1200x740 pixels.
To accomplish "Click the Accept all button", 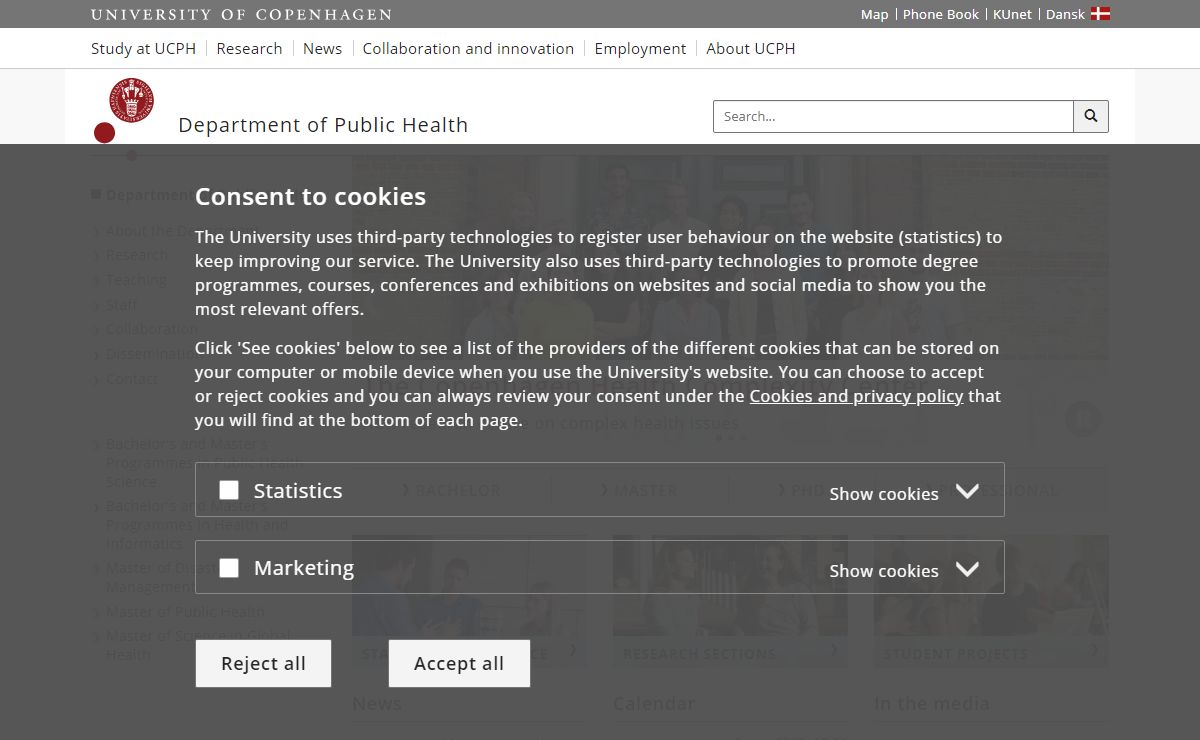I will (x=459, y=664).
